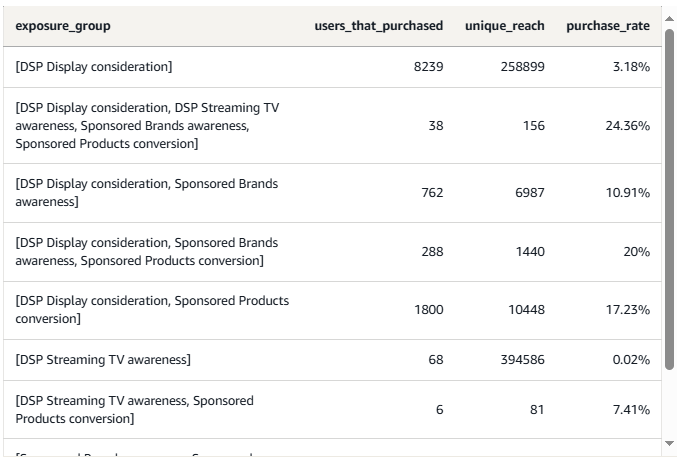Click the 8239 users purchased cell
The width and height of the screenshot is (679, 465).
428,67
